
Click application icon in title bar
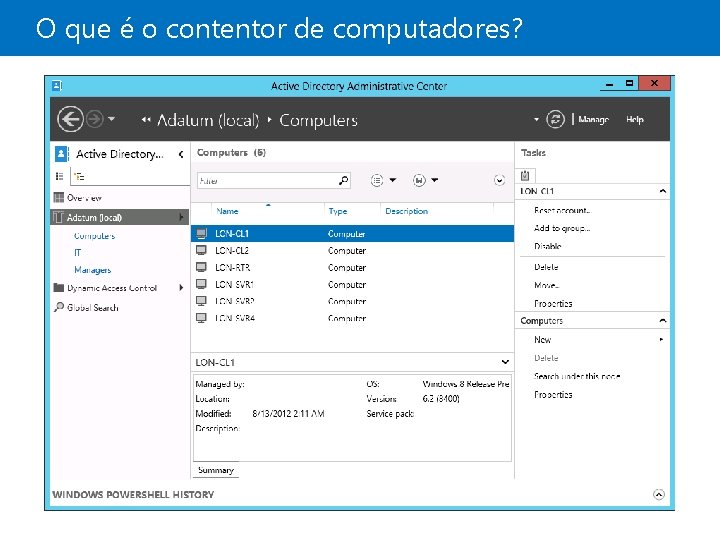pyautogui.click(x=57, y=86)
